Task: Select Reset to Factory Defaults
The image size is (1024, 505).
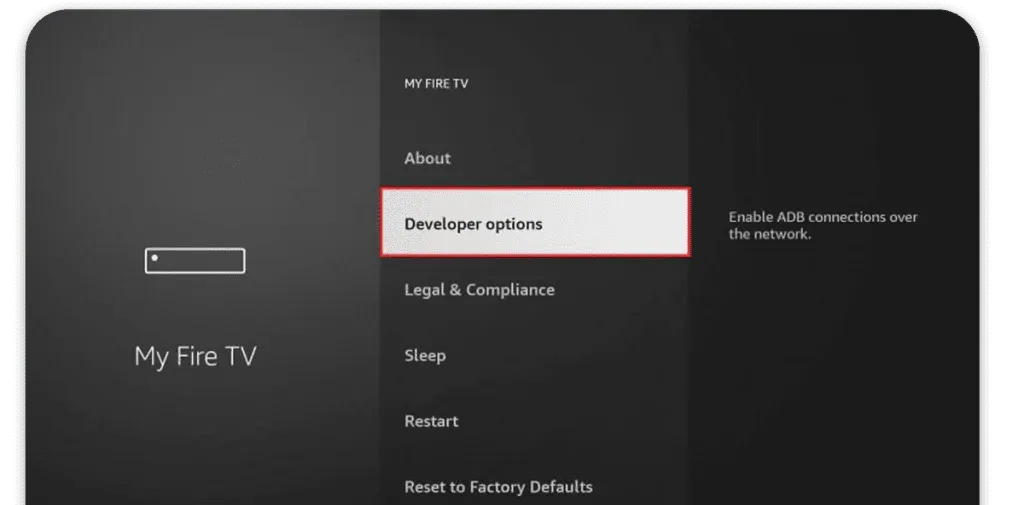Action: pyautogui.click(x=498, y=487)
